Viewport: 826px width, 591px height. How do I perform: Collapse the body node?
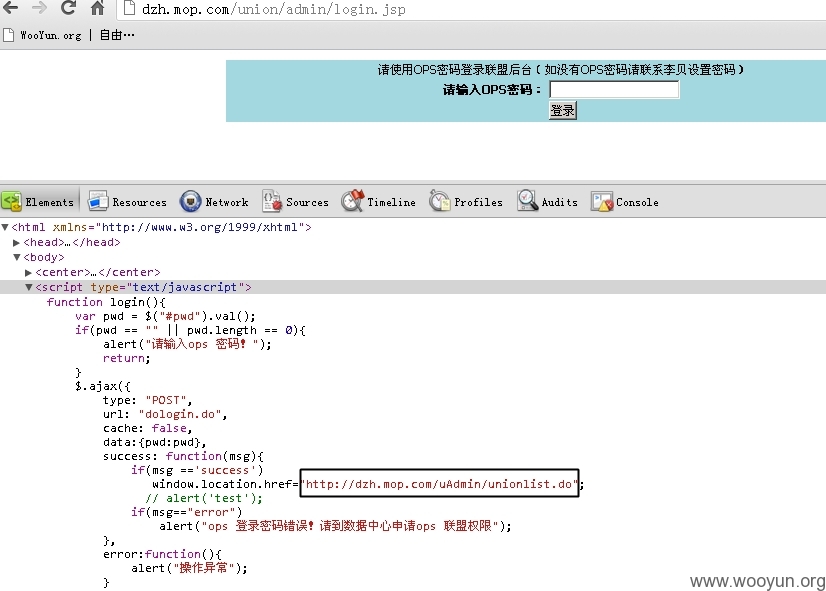17,258
